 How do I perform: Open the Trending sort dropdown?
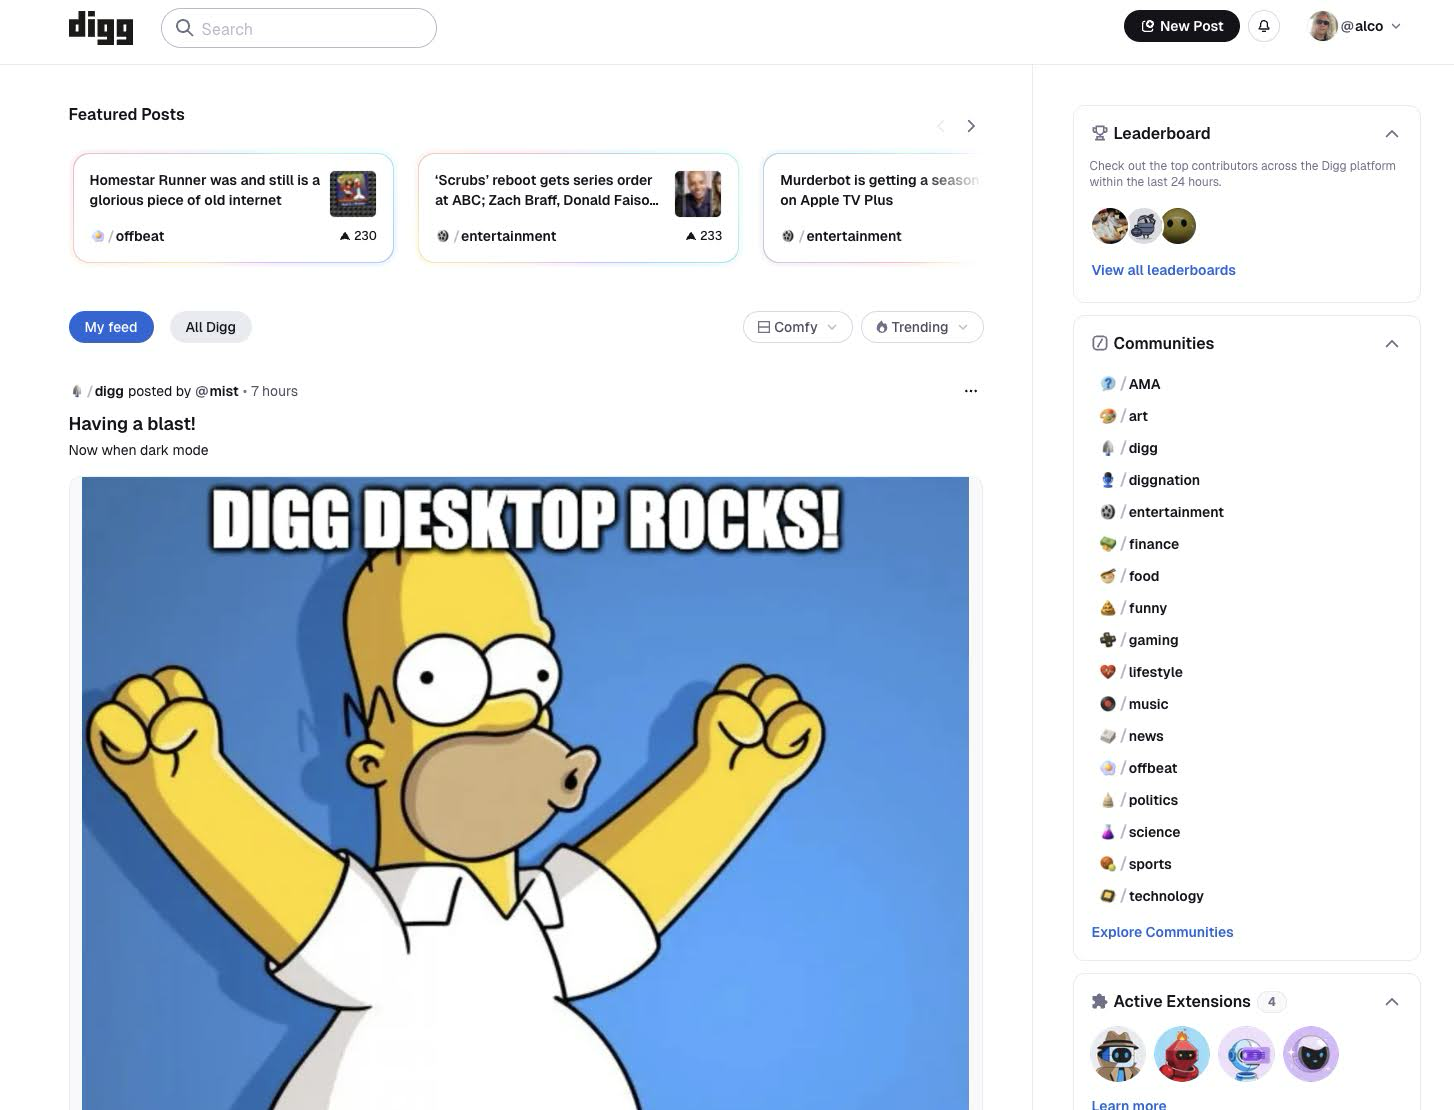click(x=922, y=327)
